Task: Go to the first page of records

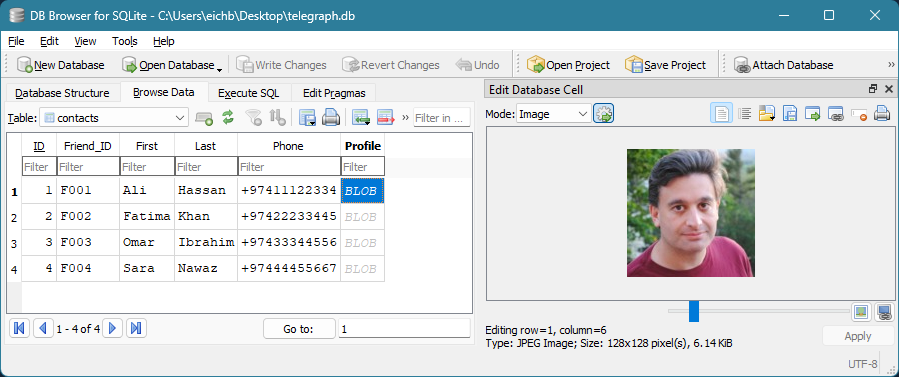Action: click(19, 328)
